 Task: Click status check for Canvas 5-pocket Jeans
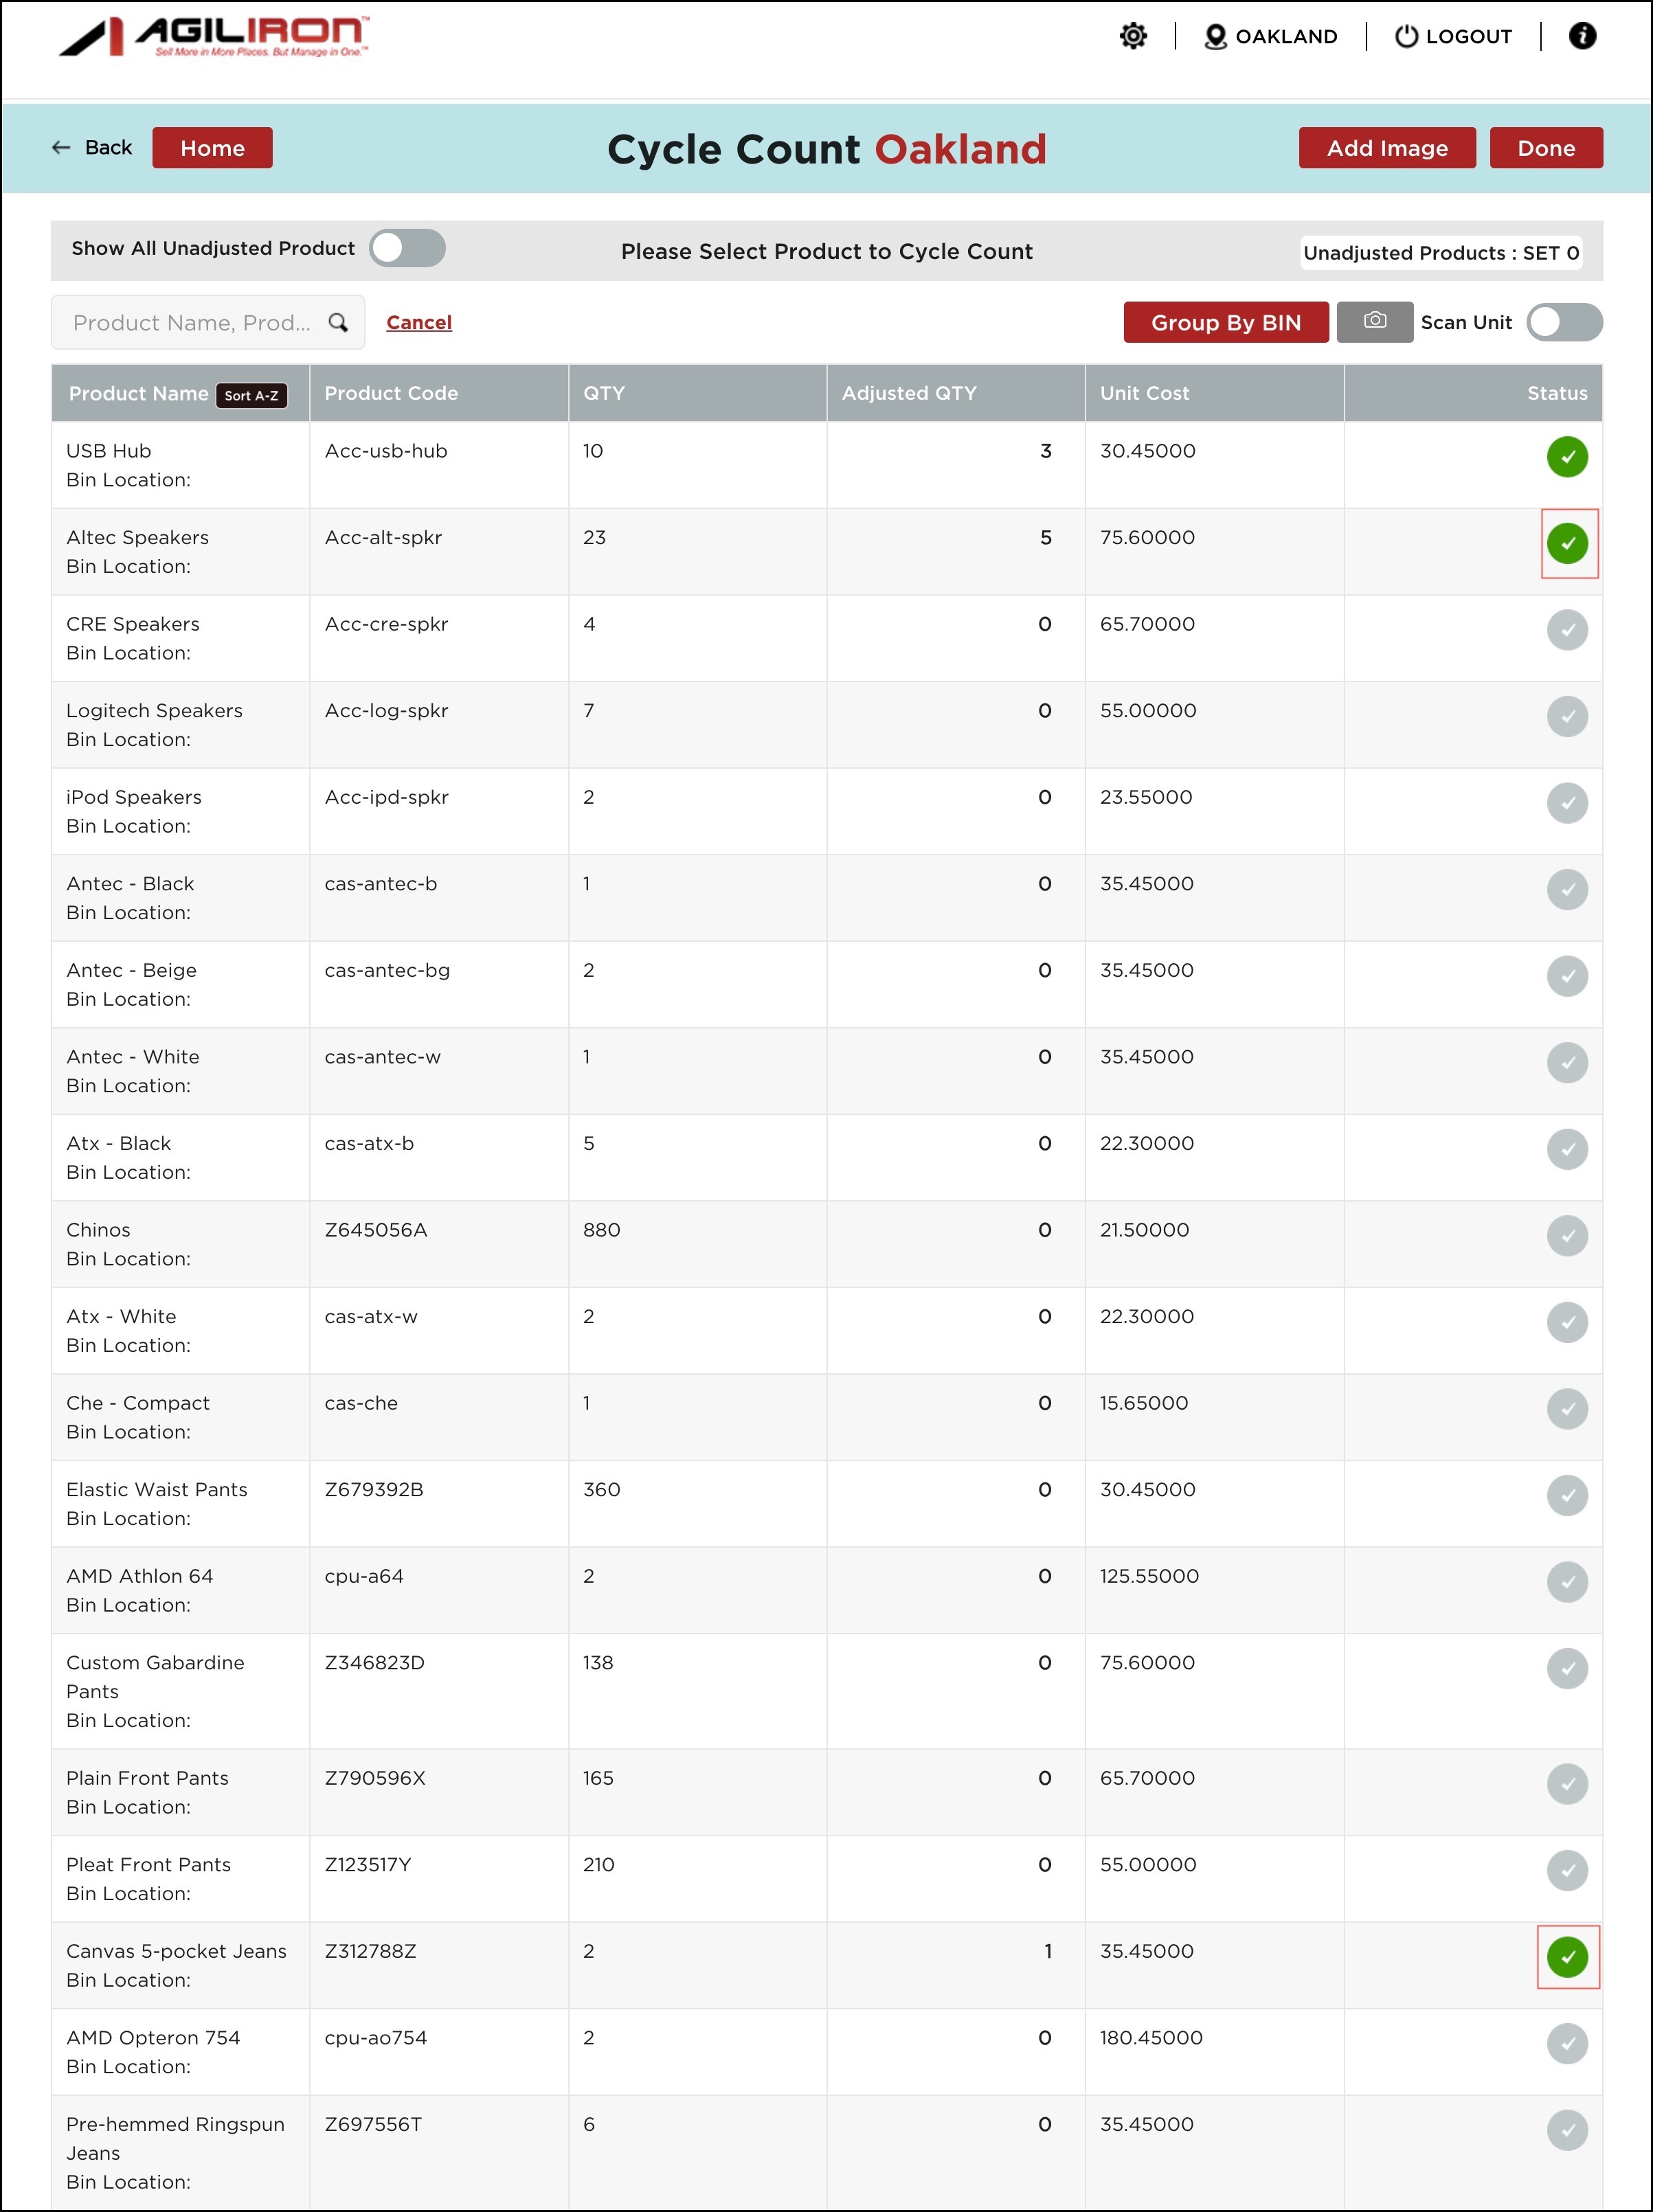click(1566, 1957)
